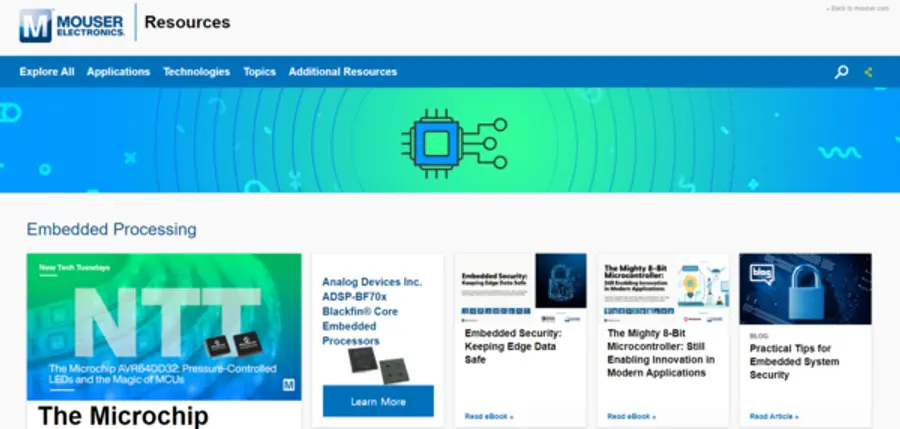This screenshot has width=900, height=429.
Task: Click Back to mouser.com link
Action: (857, 8)
